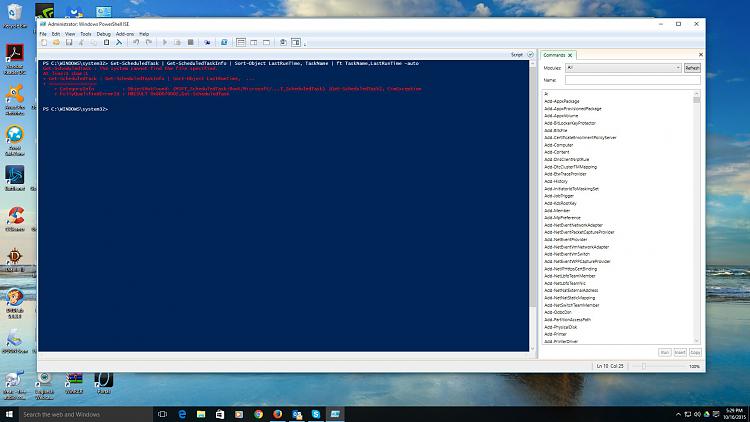Click the Run Selection icon
This screenshot has width=750, height=422.
(x=177, y=43)
